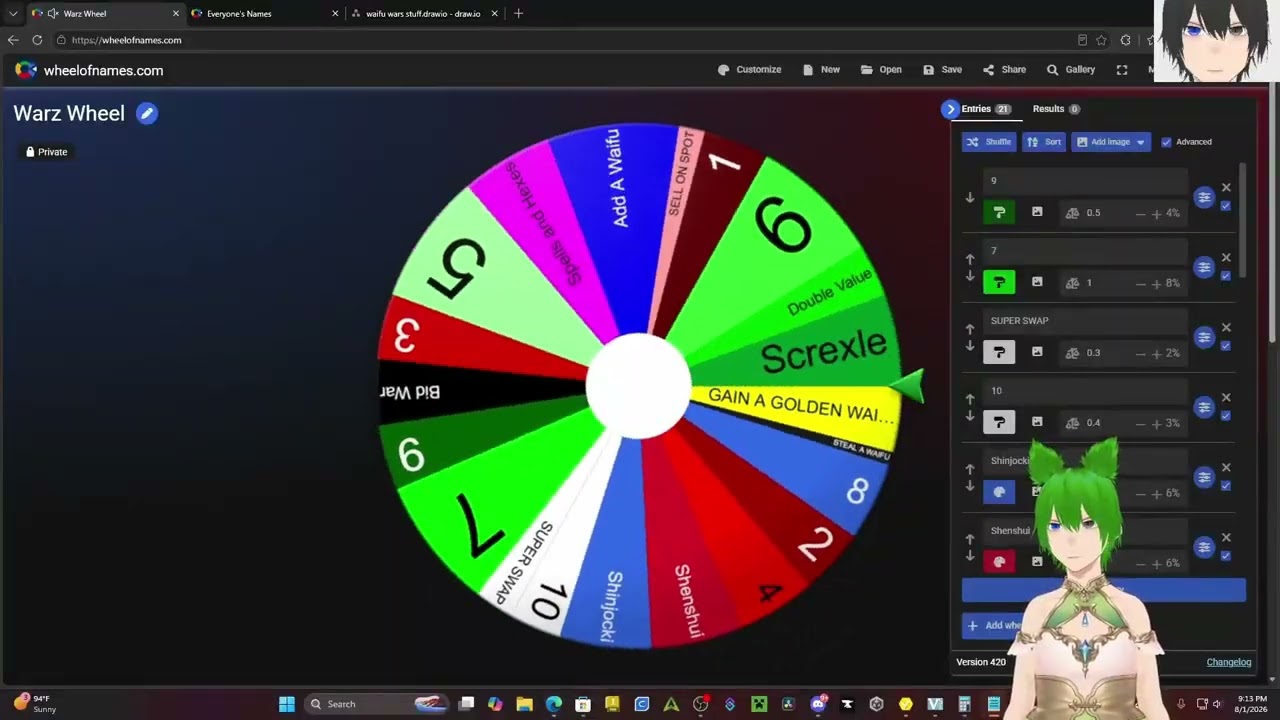
Task: Share the wheel
Action: click(x=1004, y=70)
